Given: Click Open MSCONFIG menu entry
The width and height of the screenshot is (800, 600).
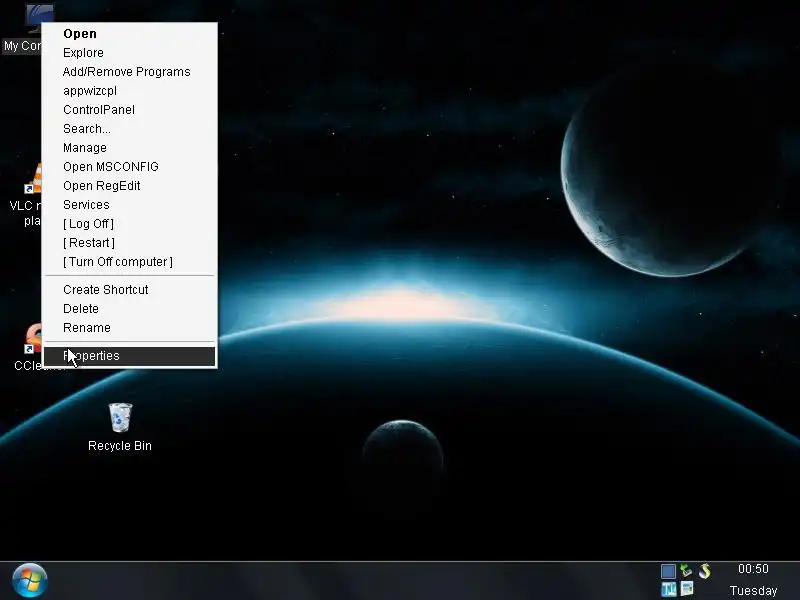Looking at the screenshot, I should click(x=130, y=166).
